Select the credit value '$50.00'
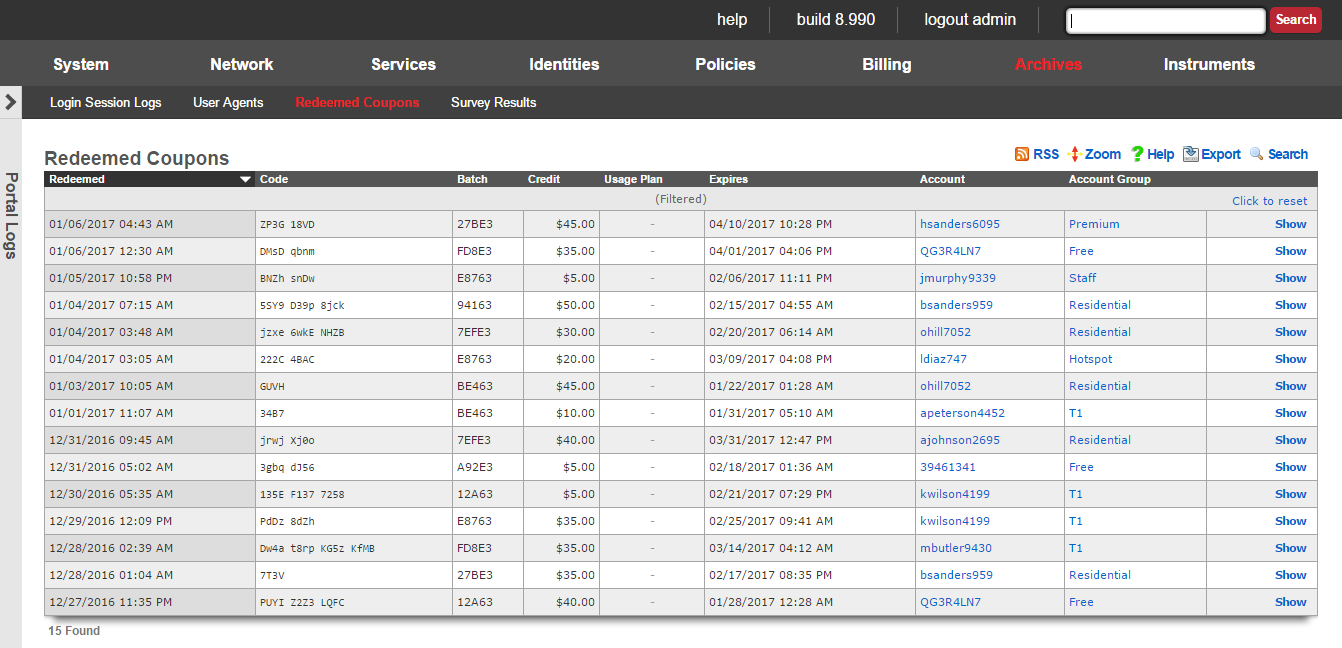This screenshot has width=1342, height=648. pos(576,305)
